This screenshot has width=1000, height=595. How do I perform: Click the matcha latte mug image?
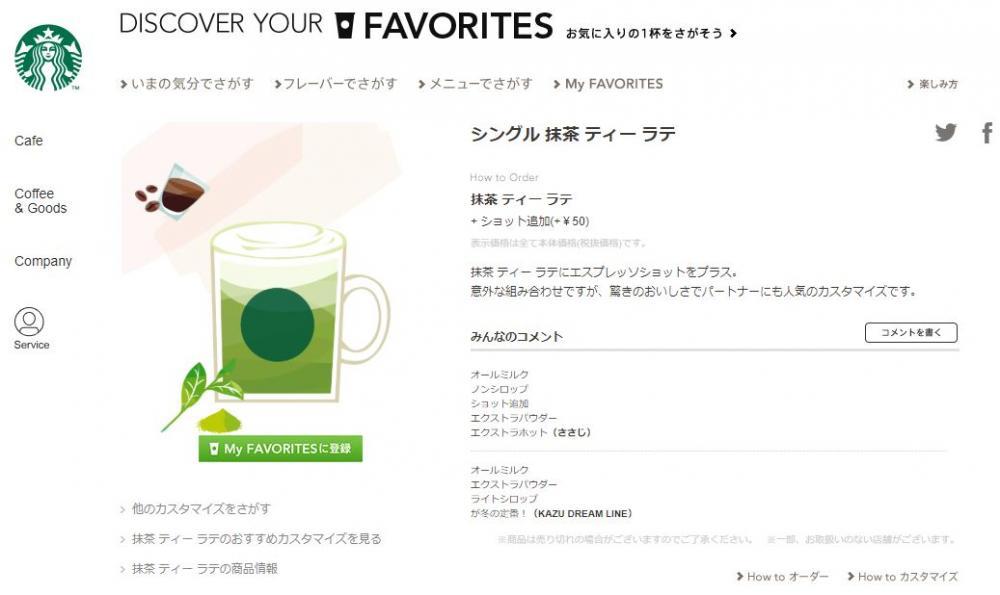click(x=298, y=312)
